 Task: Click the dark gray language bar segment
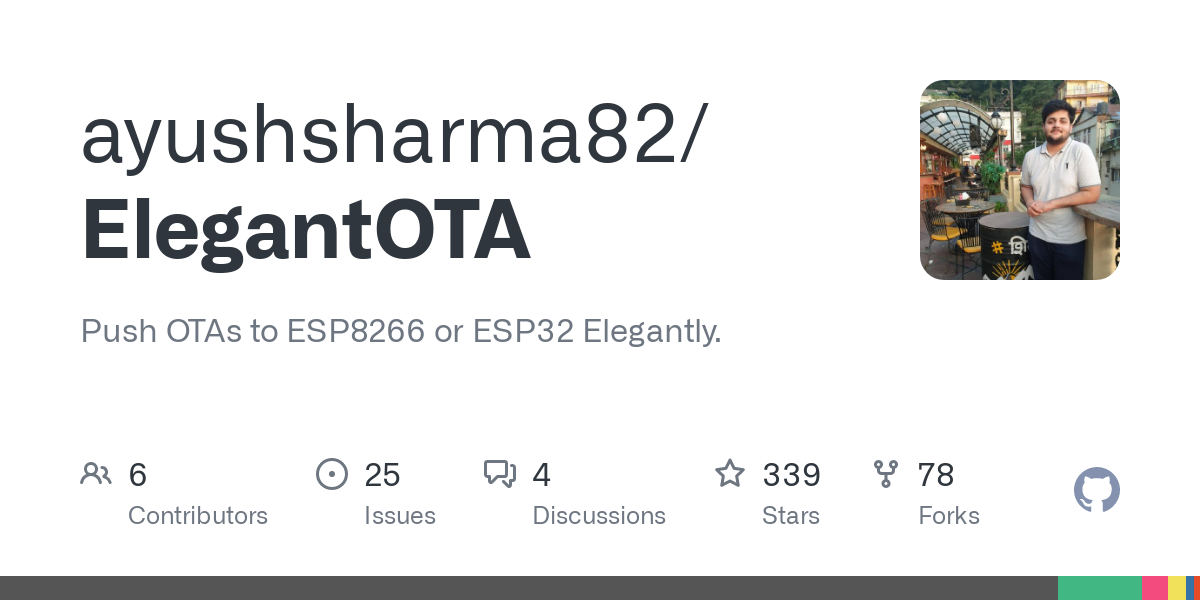pos(528,588)
